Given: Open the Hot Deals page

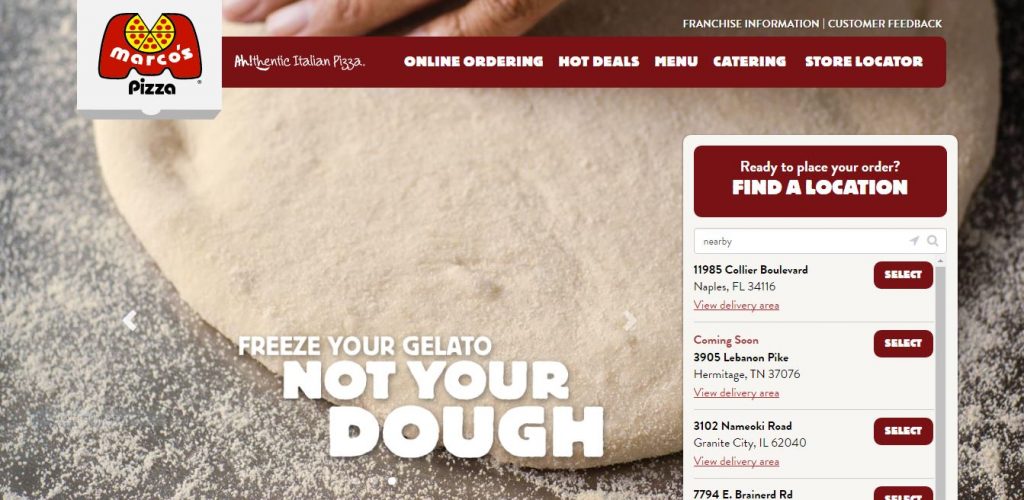Looking at the screenshot, I should click(x=599, y=61).
